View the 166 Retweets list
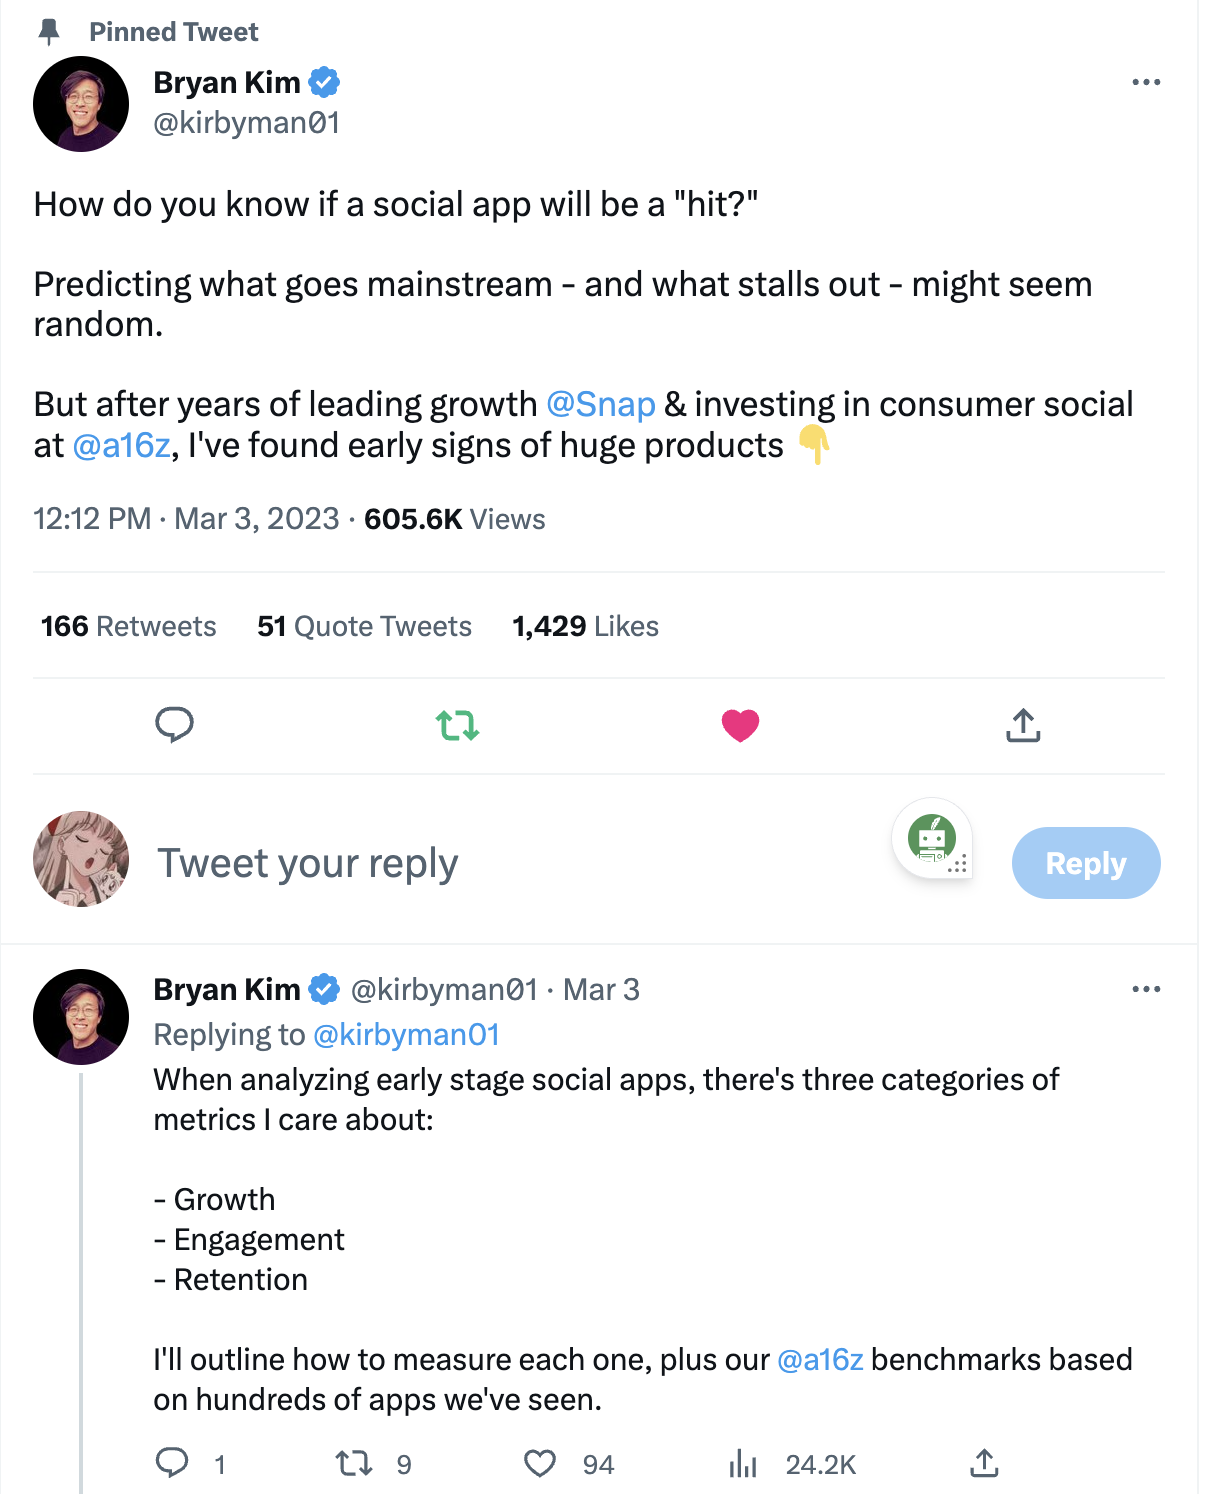 click(128, 626)
